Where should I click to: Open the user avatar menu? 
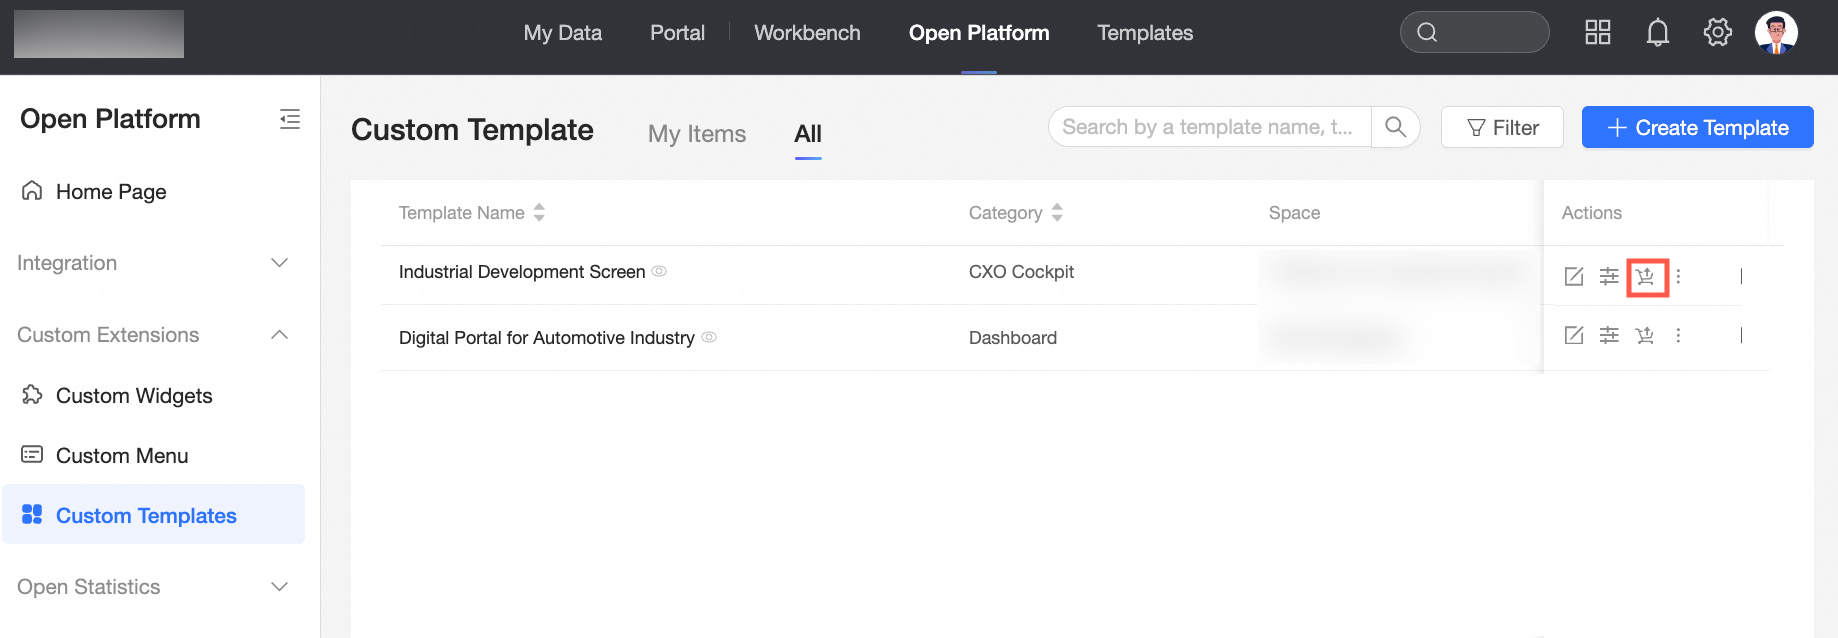pyautogui.click(x=1776, y=32)
